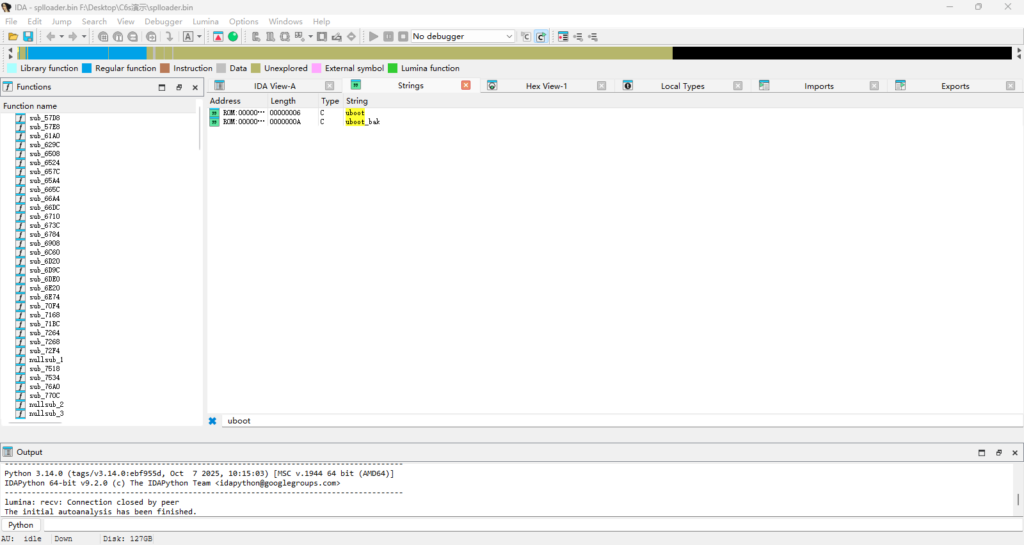Screen dimensions: 1024x545
Task: Switch to the IDA View-A tab
Action: pyautogui.click(x=274, y=86)
